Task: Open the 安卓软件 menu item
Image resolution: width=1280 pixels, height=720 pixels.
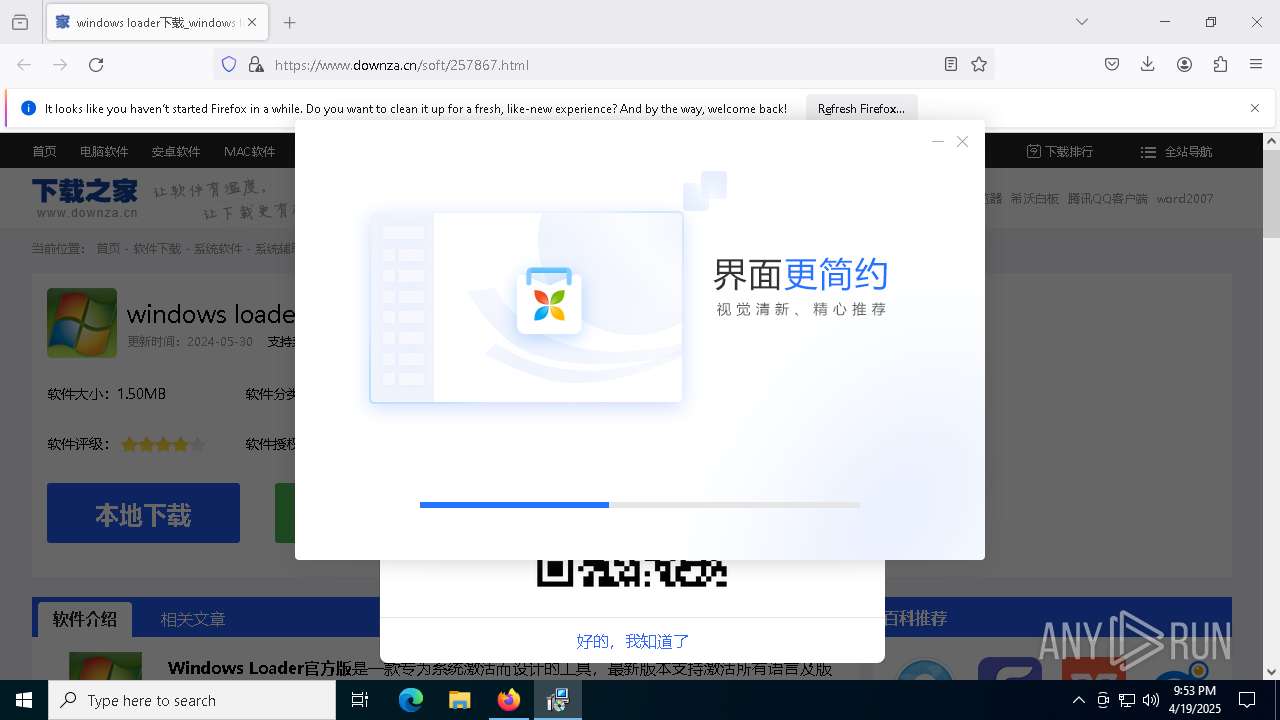Action: pos(176,152)
